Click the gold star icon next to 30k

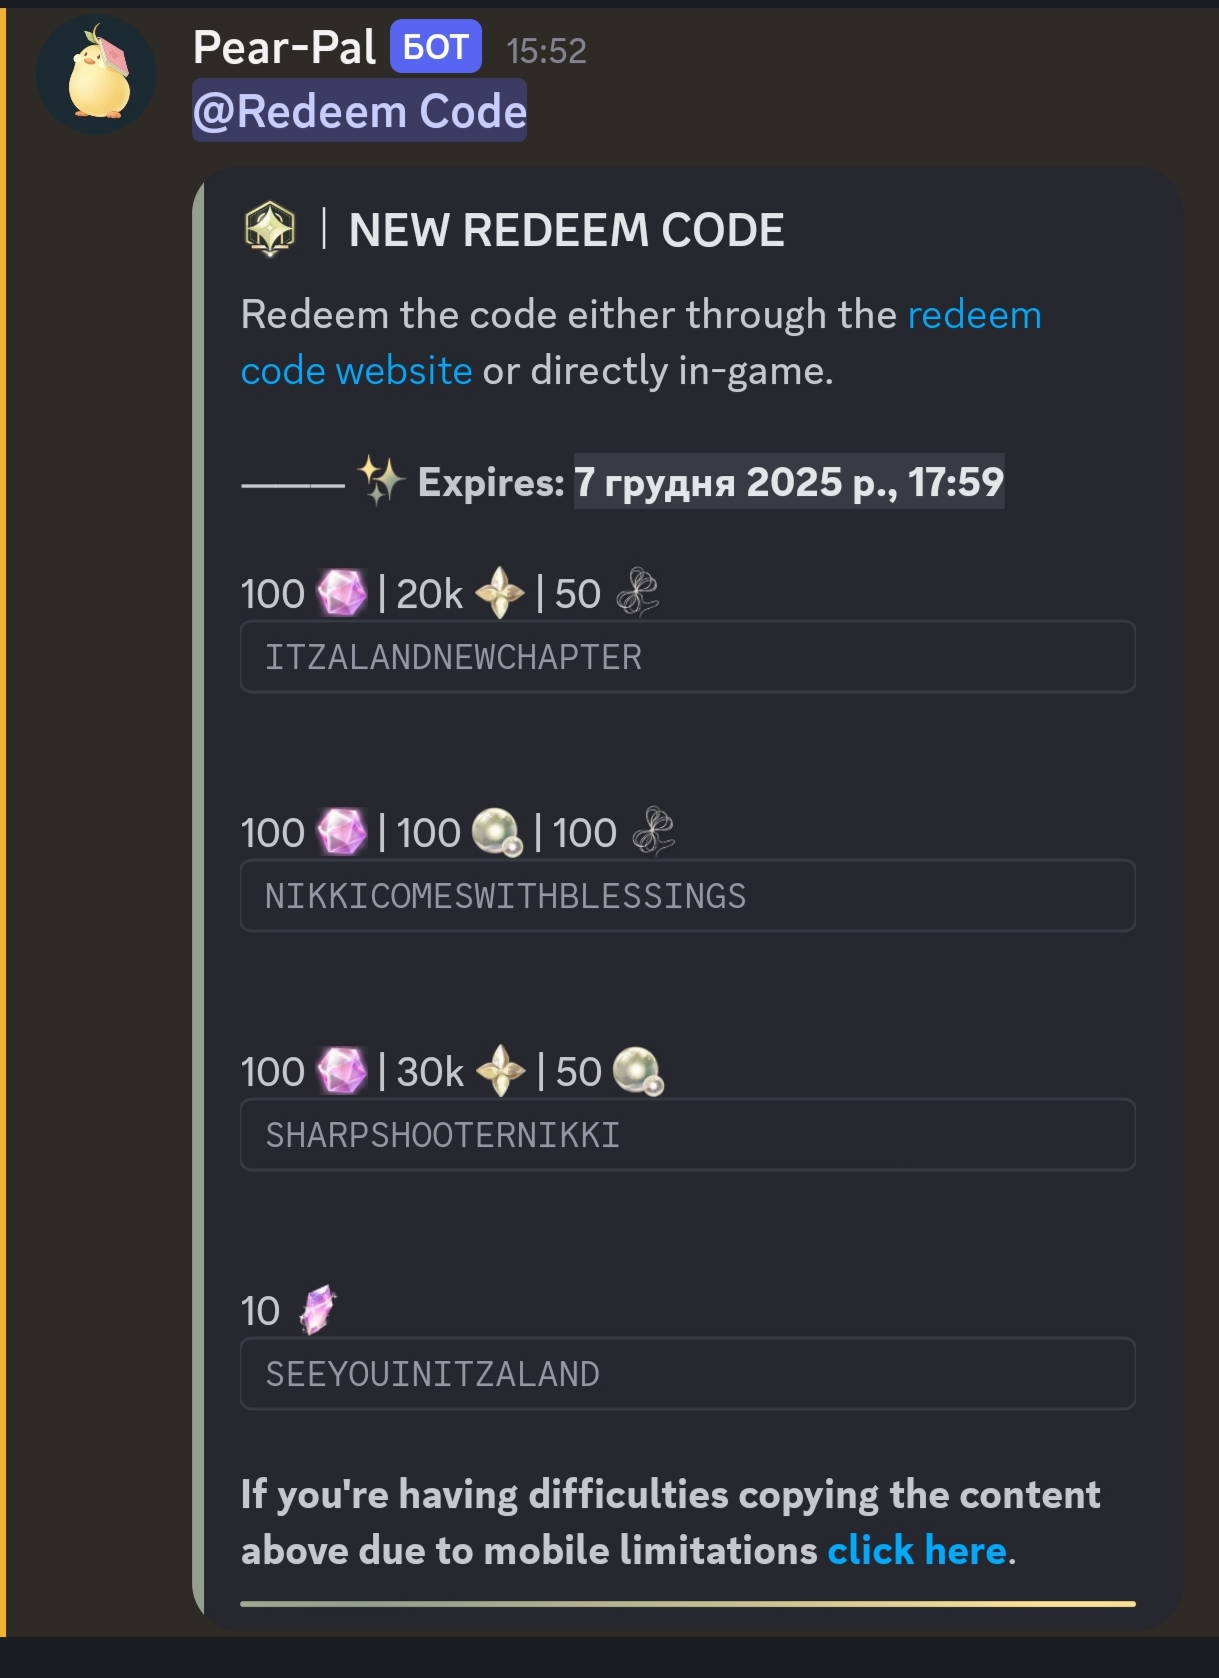501,1072
